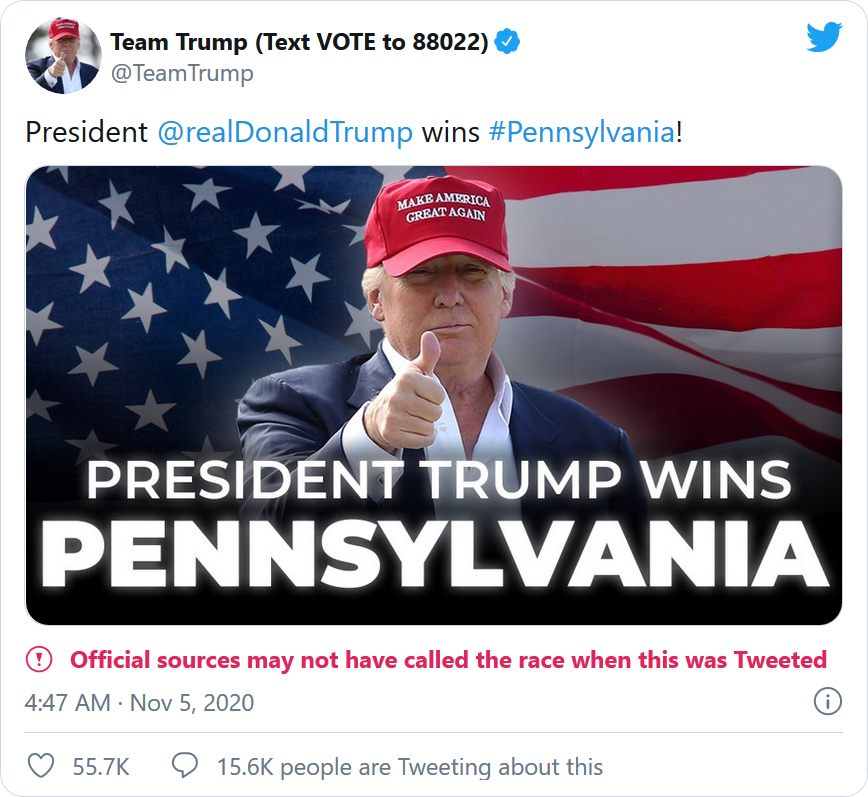
Task: Click the "Official sources may not have called" notice
Action: click(x=448, y=660)
